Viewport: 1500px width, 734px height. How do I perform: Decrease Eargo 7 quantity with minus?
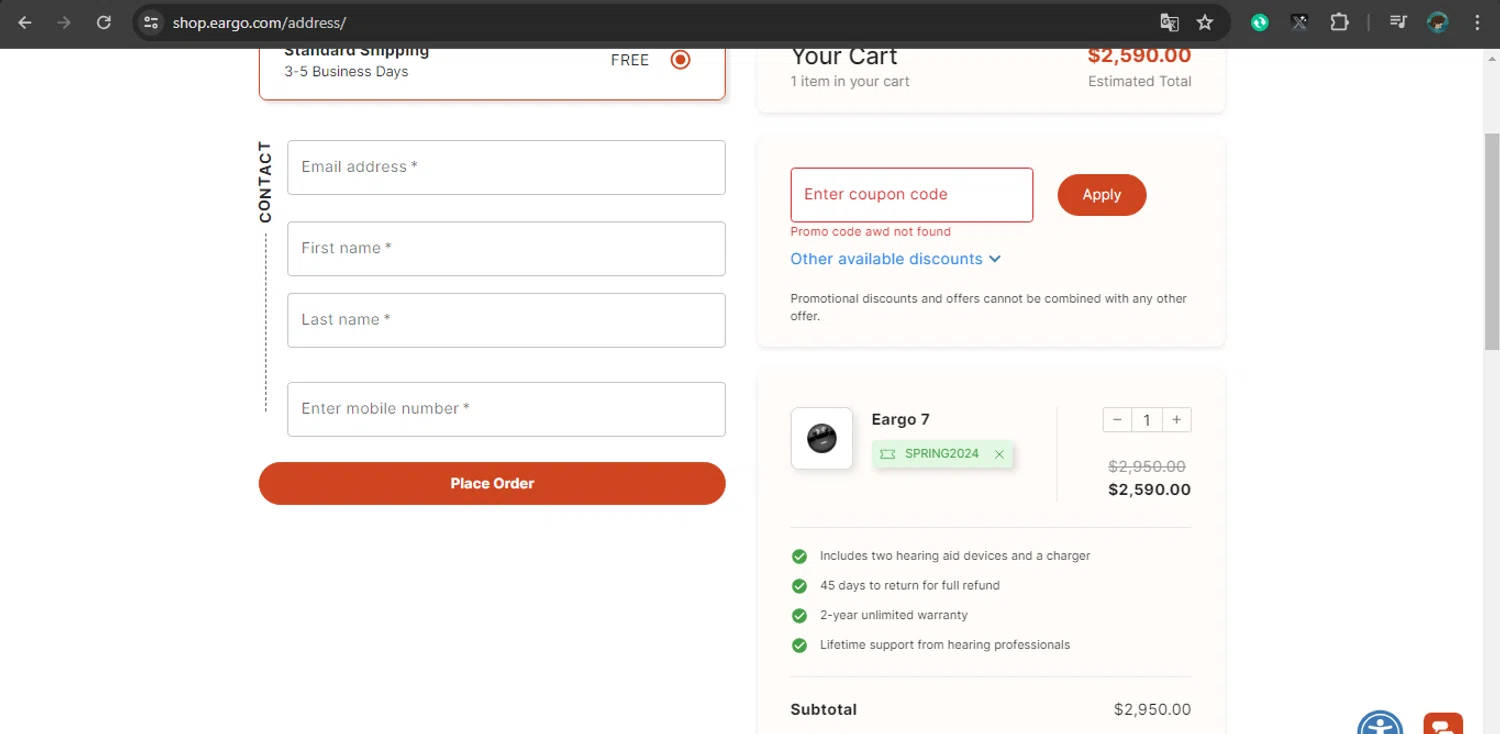(1117, 420)
